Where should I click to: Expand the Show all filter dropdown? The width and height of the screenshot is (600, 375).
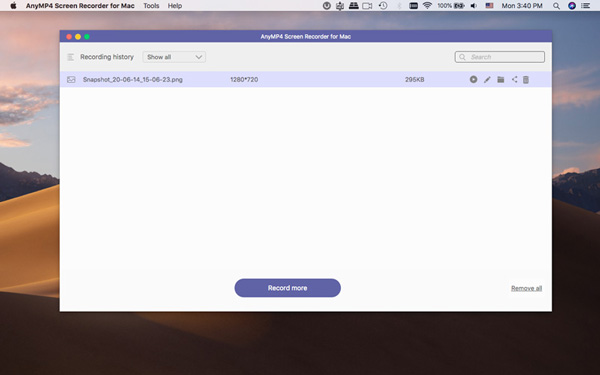(174, 57)
